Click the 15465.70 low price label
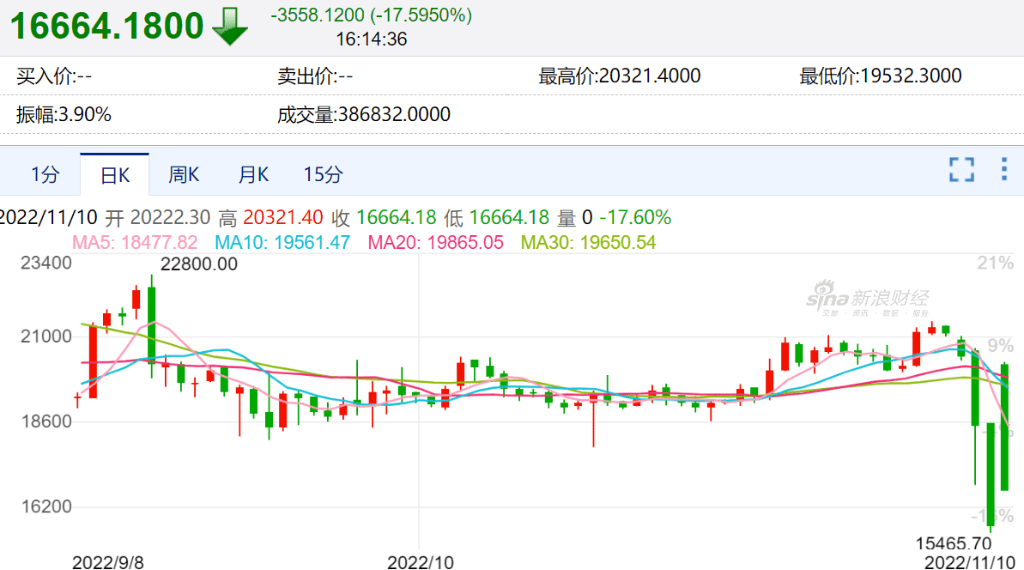1024x570 pixels. 953,543
